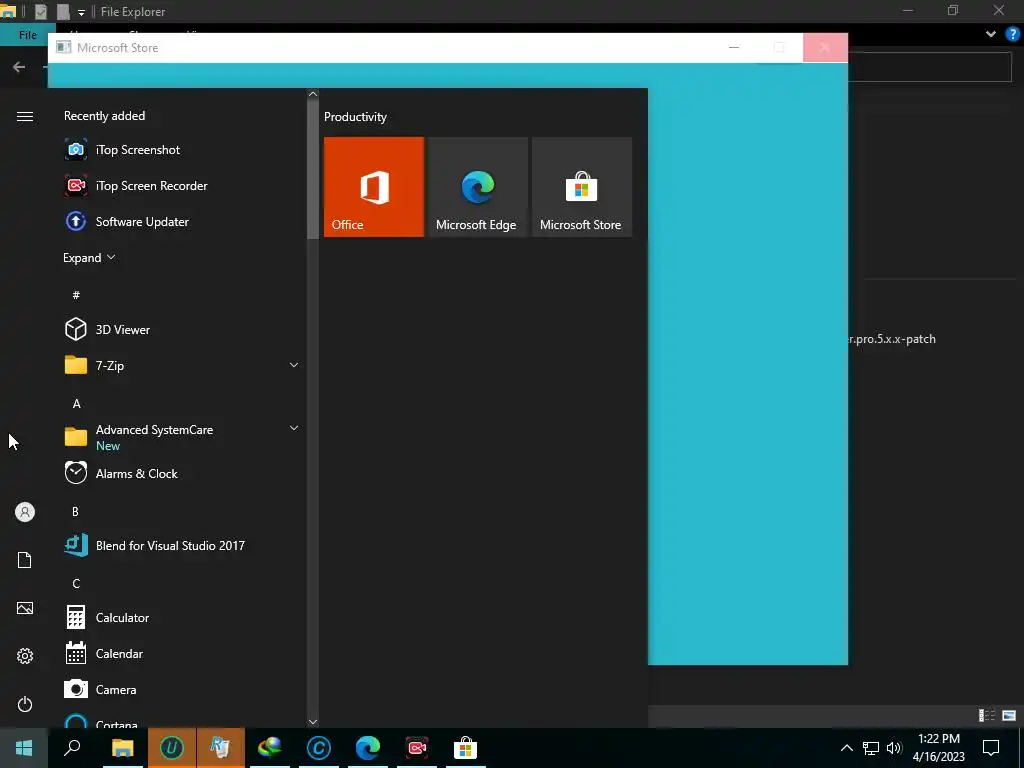Click the iTop Screen Recorder taskbar icon
Screen dimensions: 1024x768
point(417,748)
